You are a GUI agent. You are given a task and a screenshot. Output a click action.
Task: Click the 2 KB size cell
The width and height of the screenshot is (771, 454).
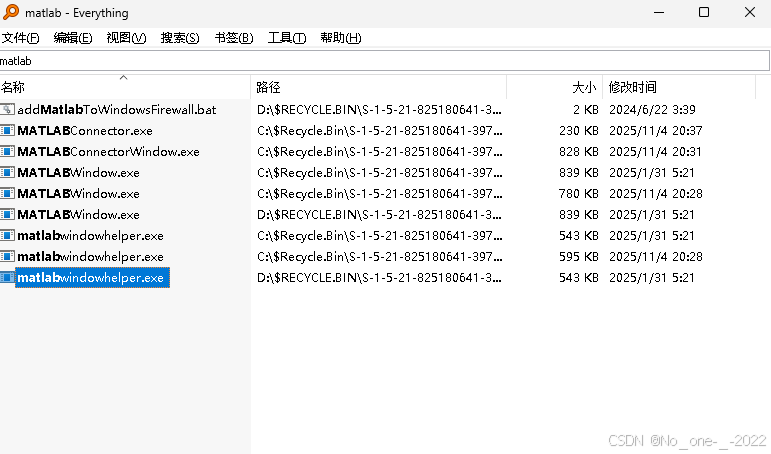[585, 109]
